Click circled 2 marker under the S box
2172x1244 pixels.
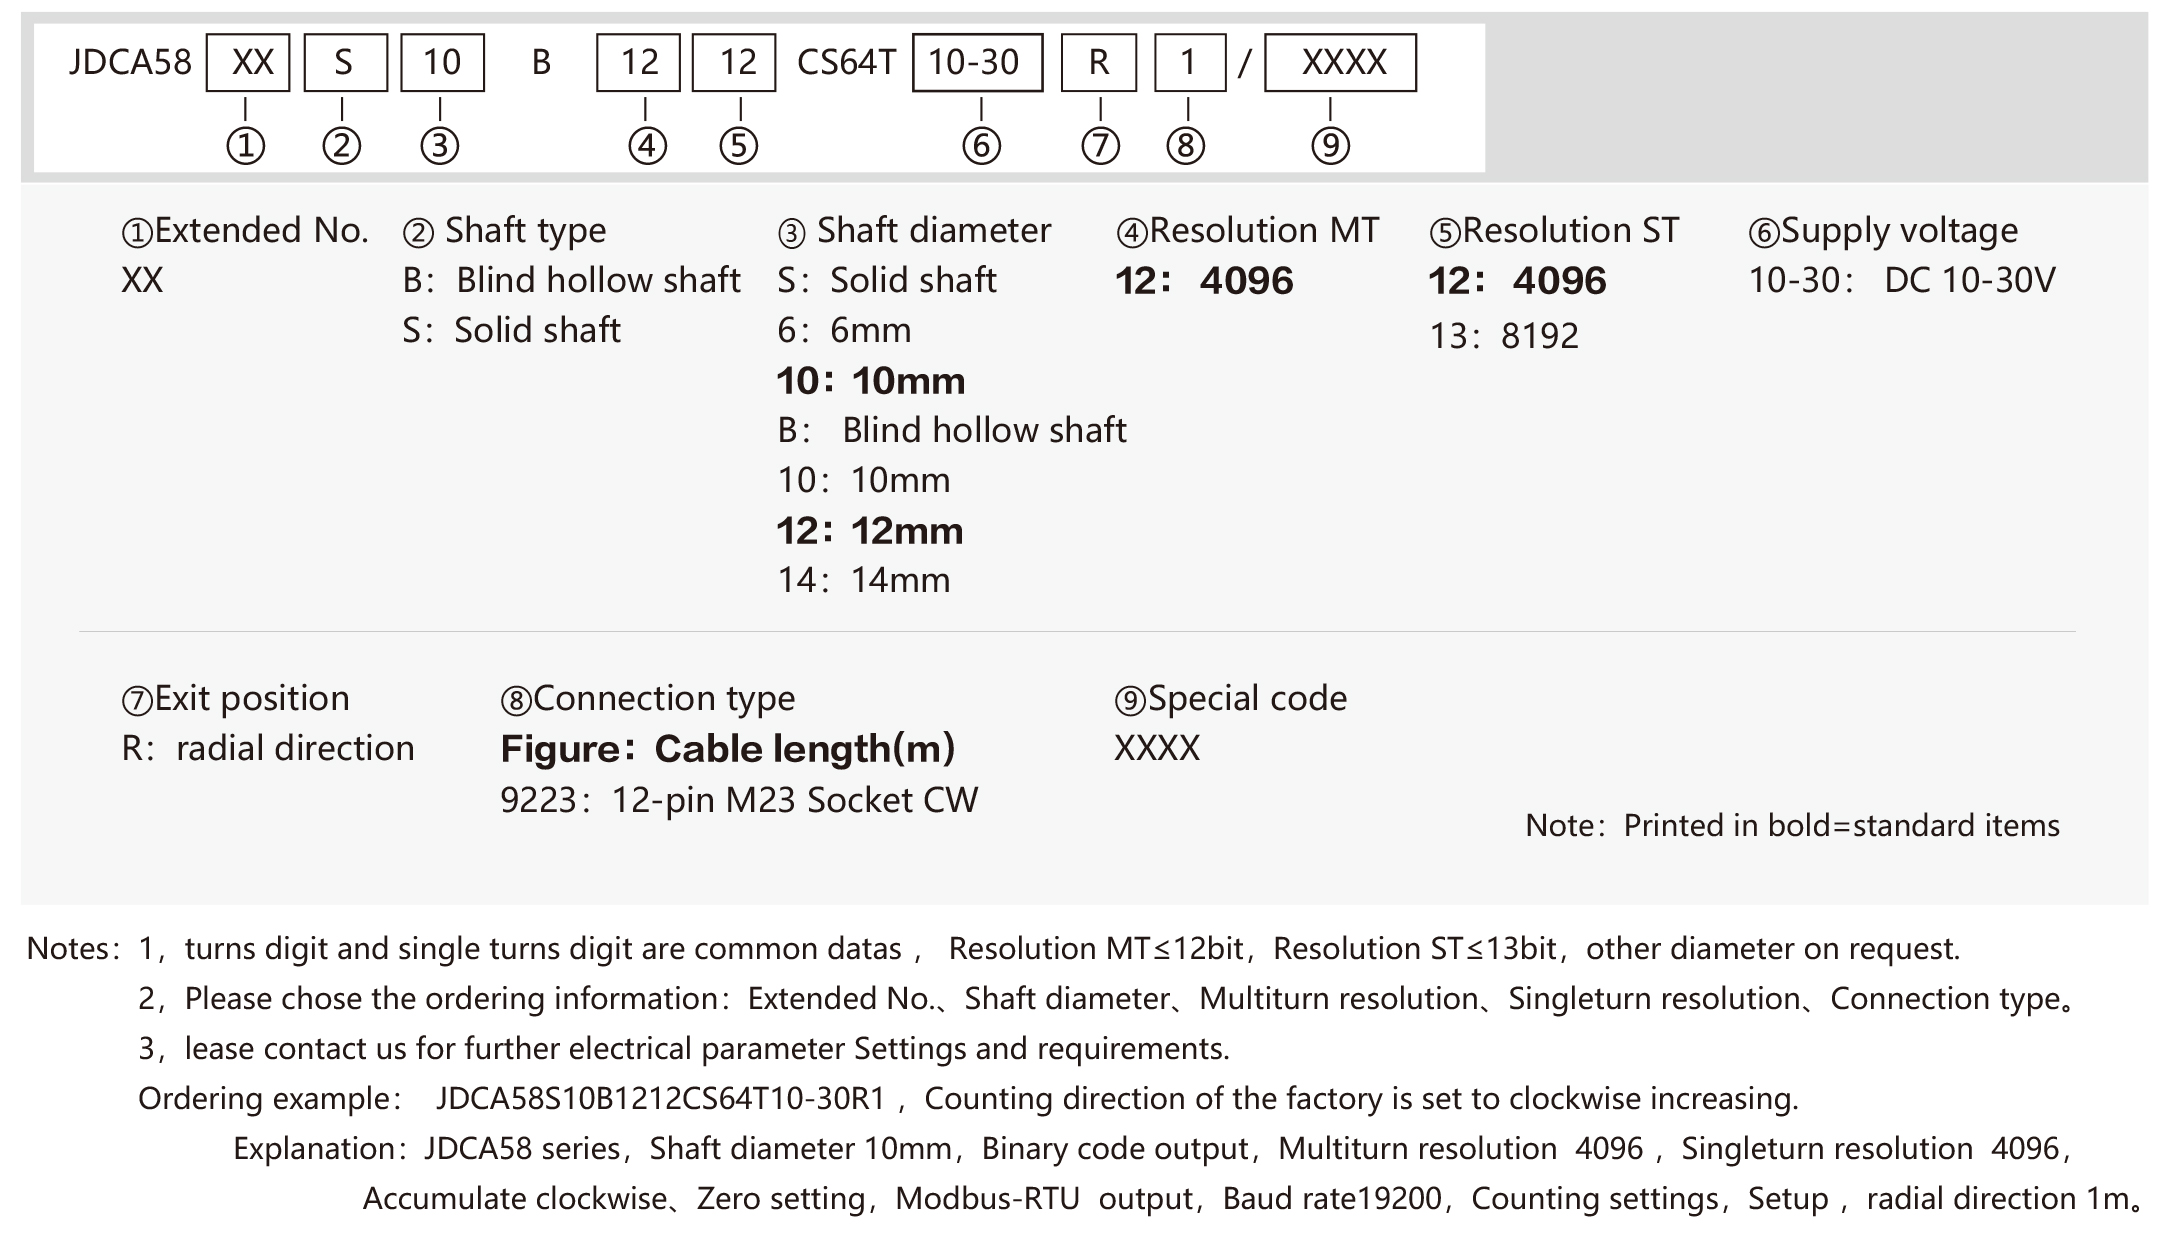click(x=342, y=146)
